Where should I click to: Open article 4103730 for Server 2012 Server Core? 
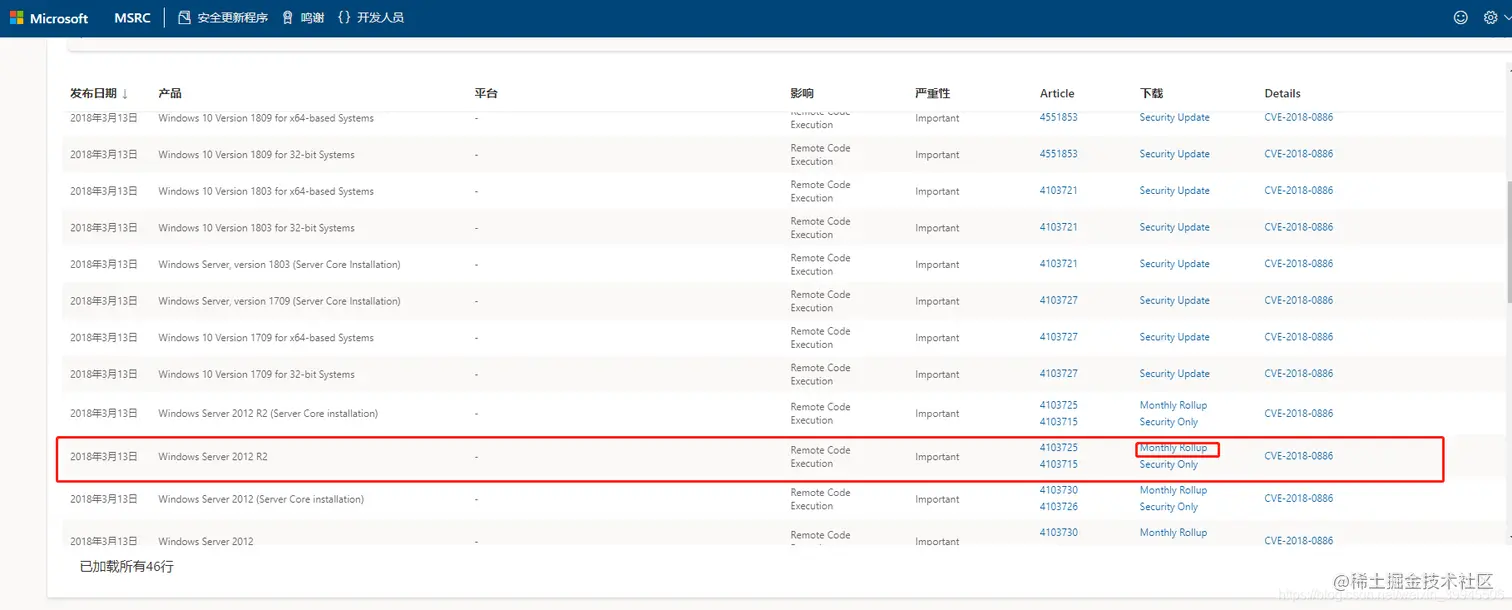pyautogui.click(x=1059, y=490)
